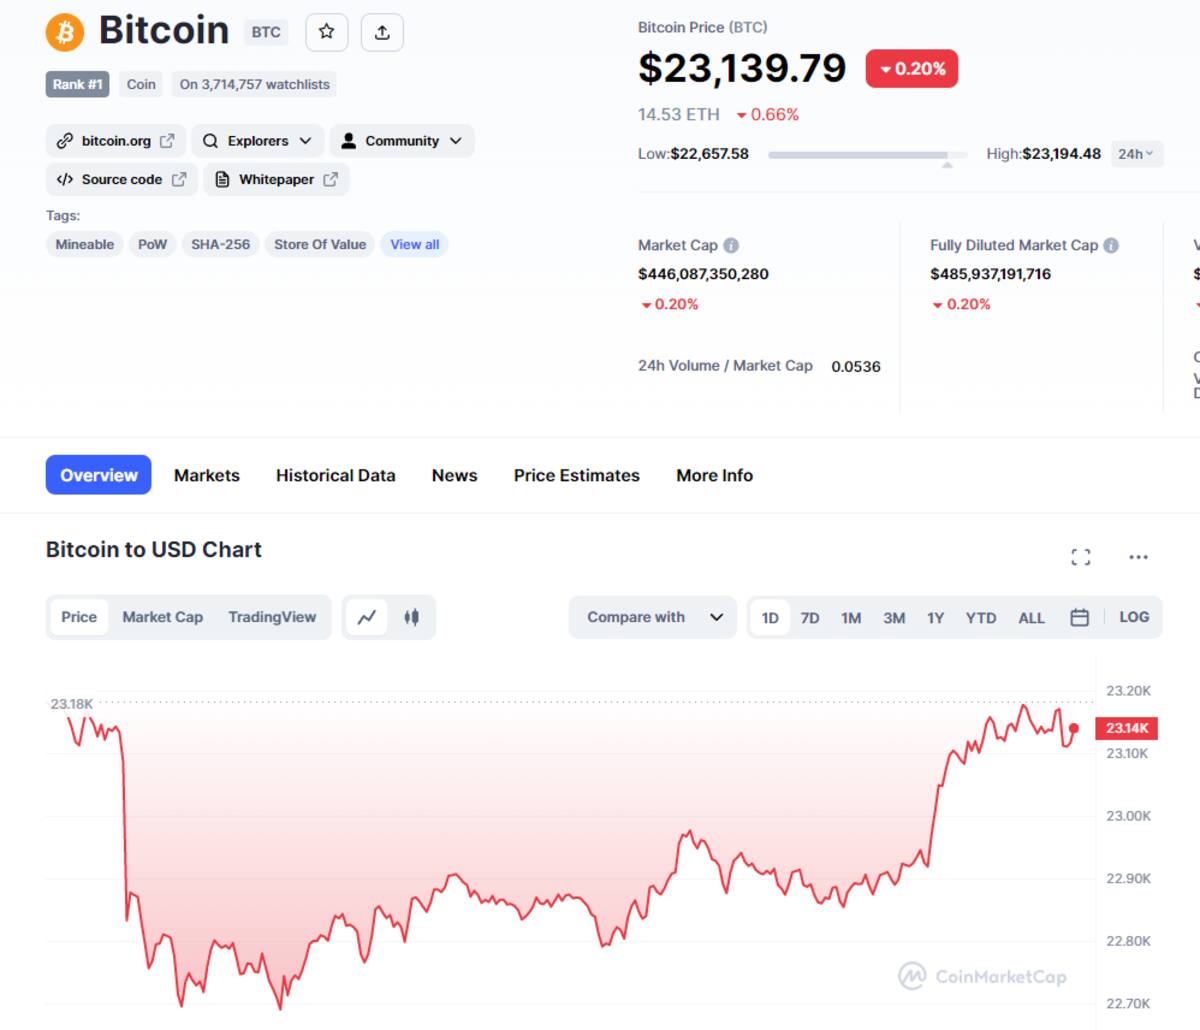Viewport: 1200px width, 1030px height.
Task: Expand the Community dropdown
Action: 401,141
